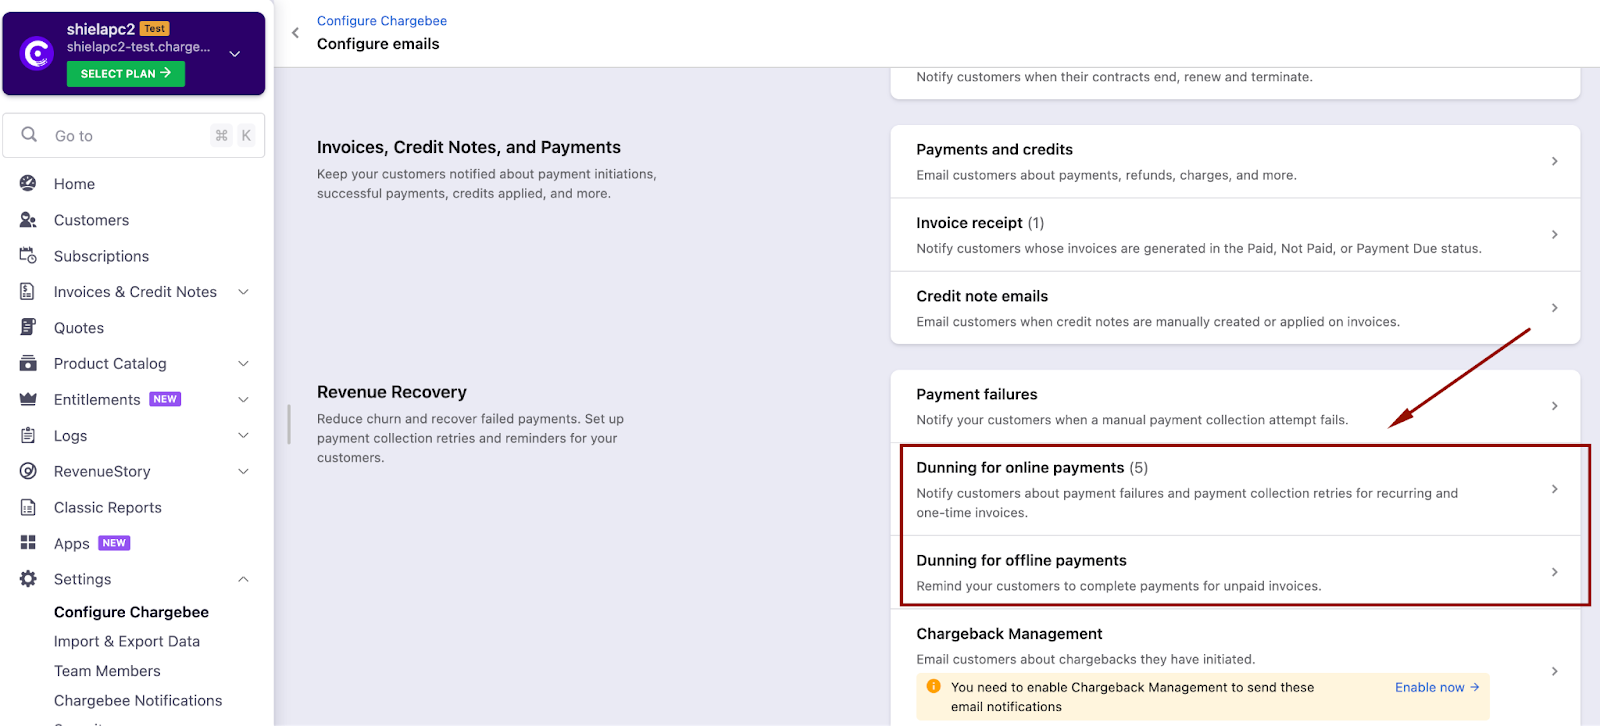The image size is (1600, 726).
Task: Expand the Product Catalog section
Action: point(243,364)
